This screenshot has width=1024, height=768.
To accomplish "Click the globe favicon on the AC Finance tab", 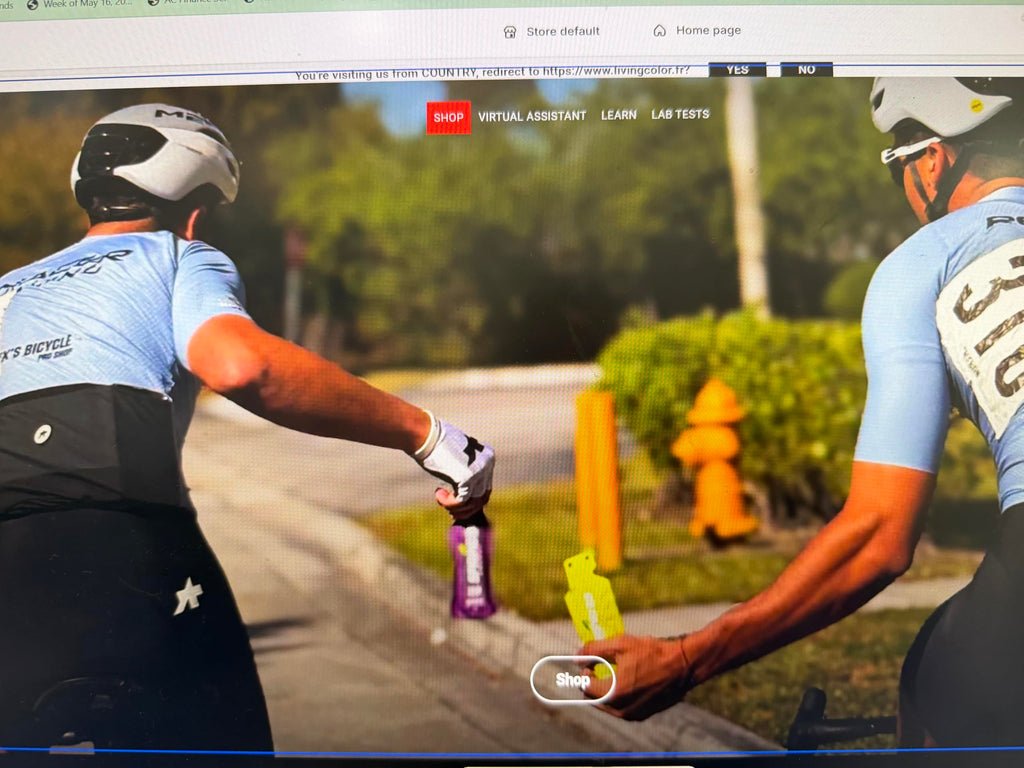I will click(x=153, y=3).
